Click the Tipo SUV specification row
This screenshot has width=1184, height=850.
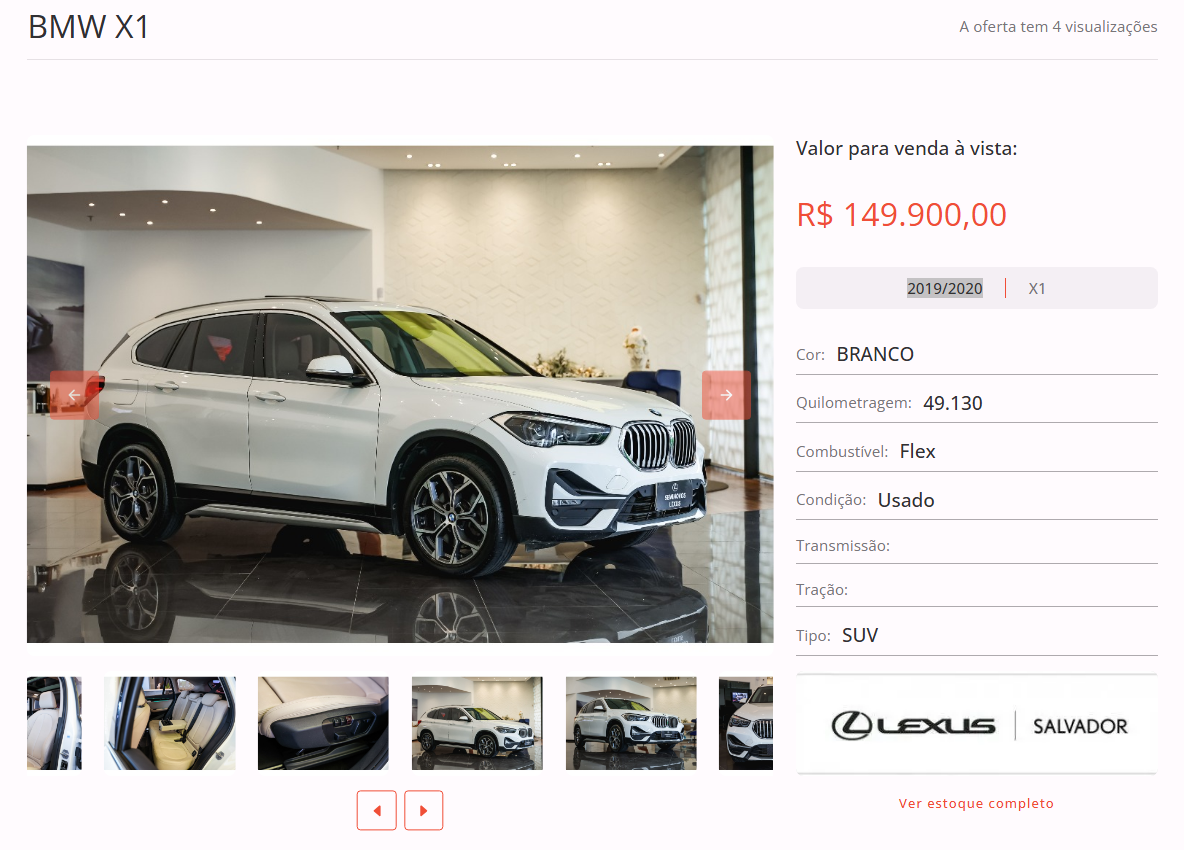(x=976, y=635)
